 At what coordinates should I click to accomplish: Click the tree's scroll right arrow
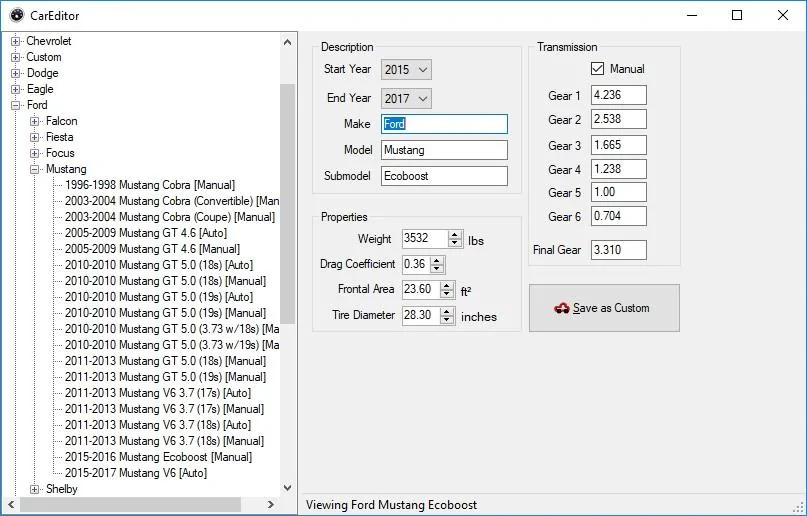coord(271,505)
